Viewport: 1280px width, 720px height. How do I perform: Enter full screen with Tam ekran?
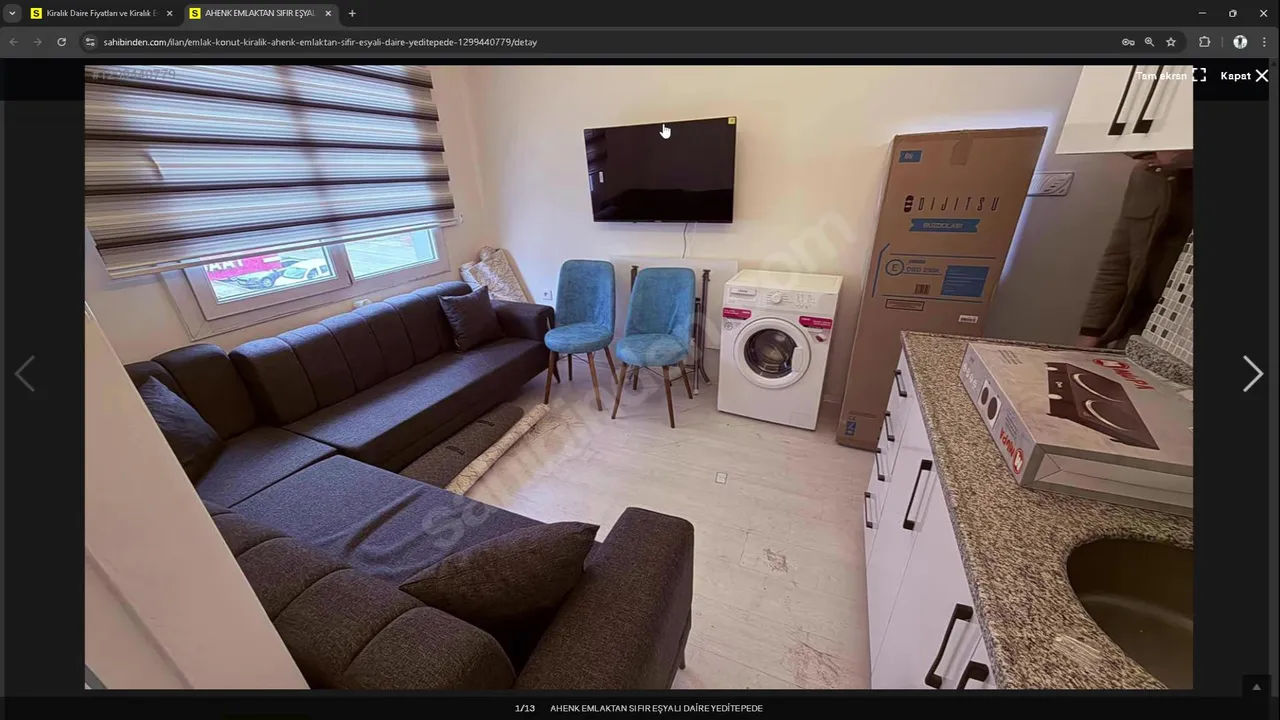[1171, 76]
